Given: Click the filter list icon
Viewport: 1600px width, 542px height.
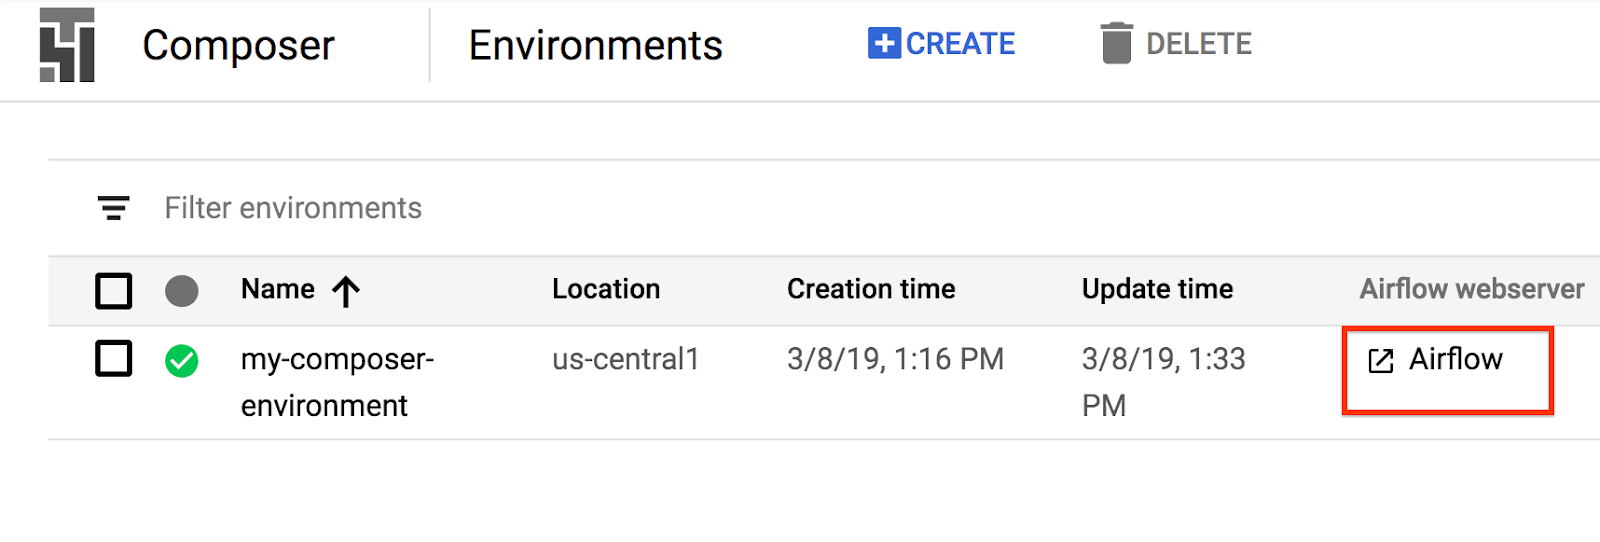Looking at the screenshot, I should click(114, 208).
